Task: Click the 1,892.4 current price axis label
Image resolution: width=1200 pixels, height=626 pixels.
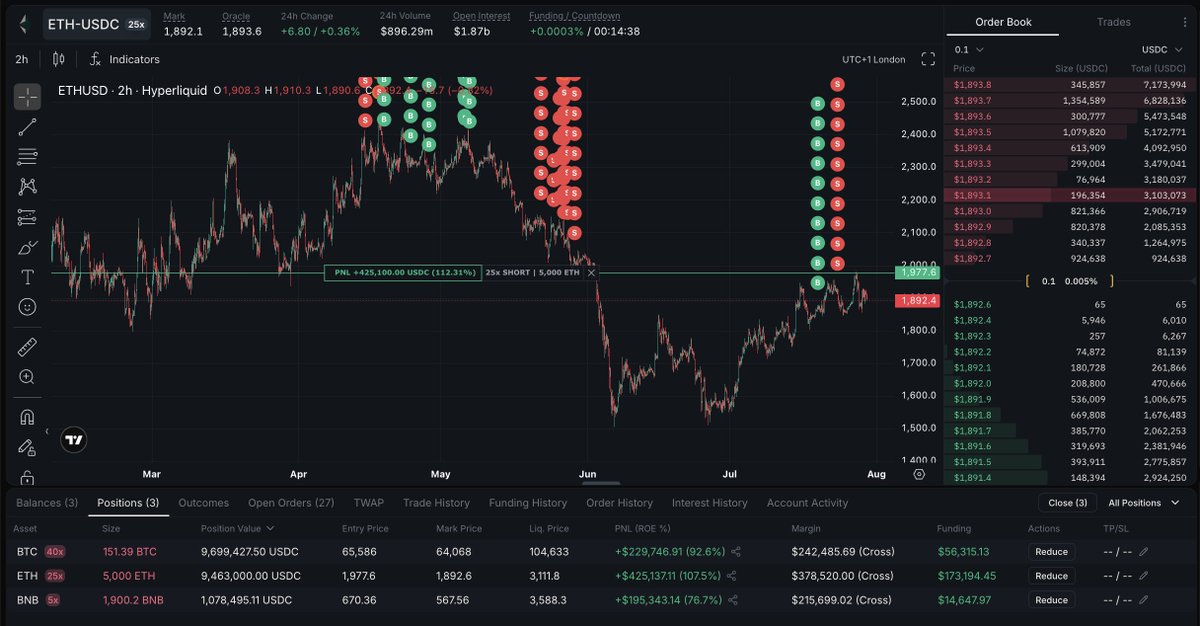Action: coord(918,299)
